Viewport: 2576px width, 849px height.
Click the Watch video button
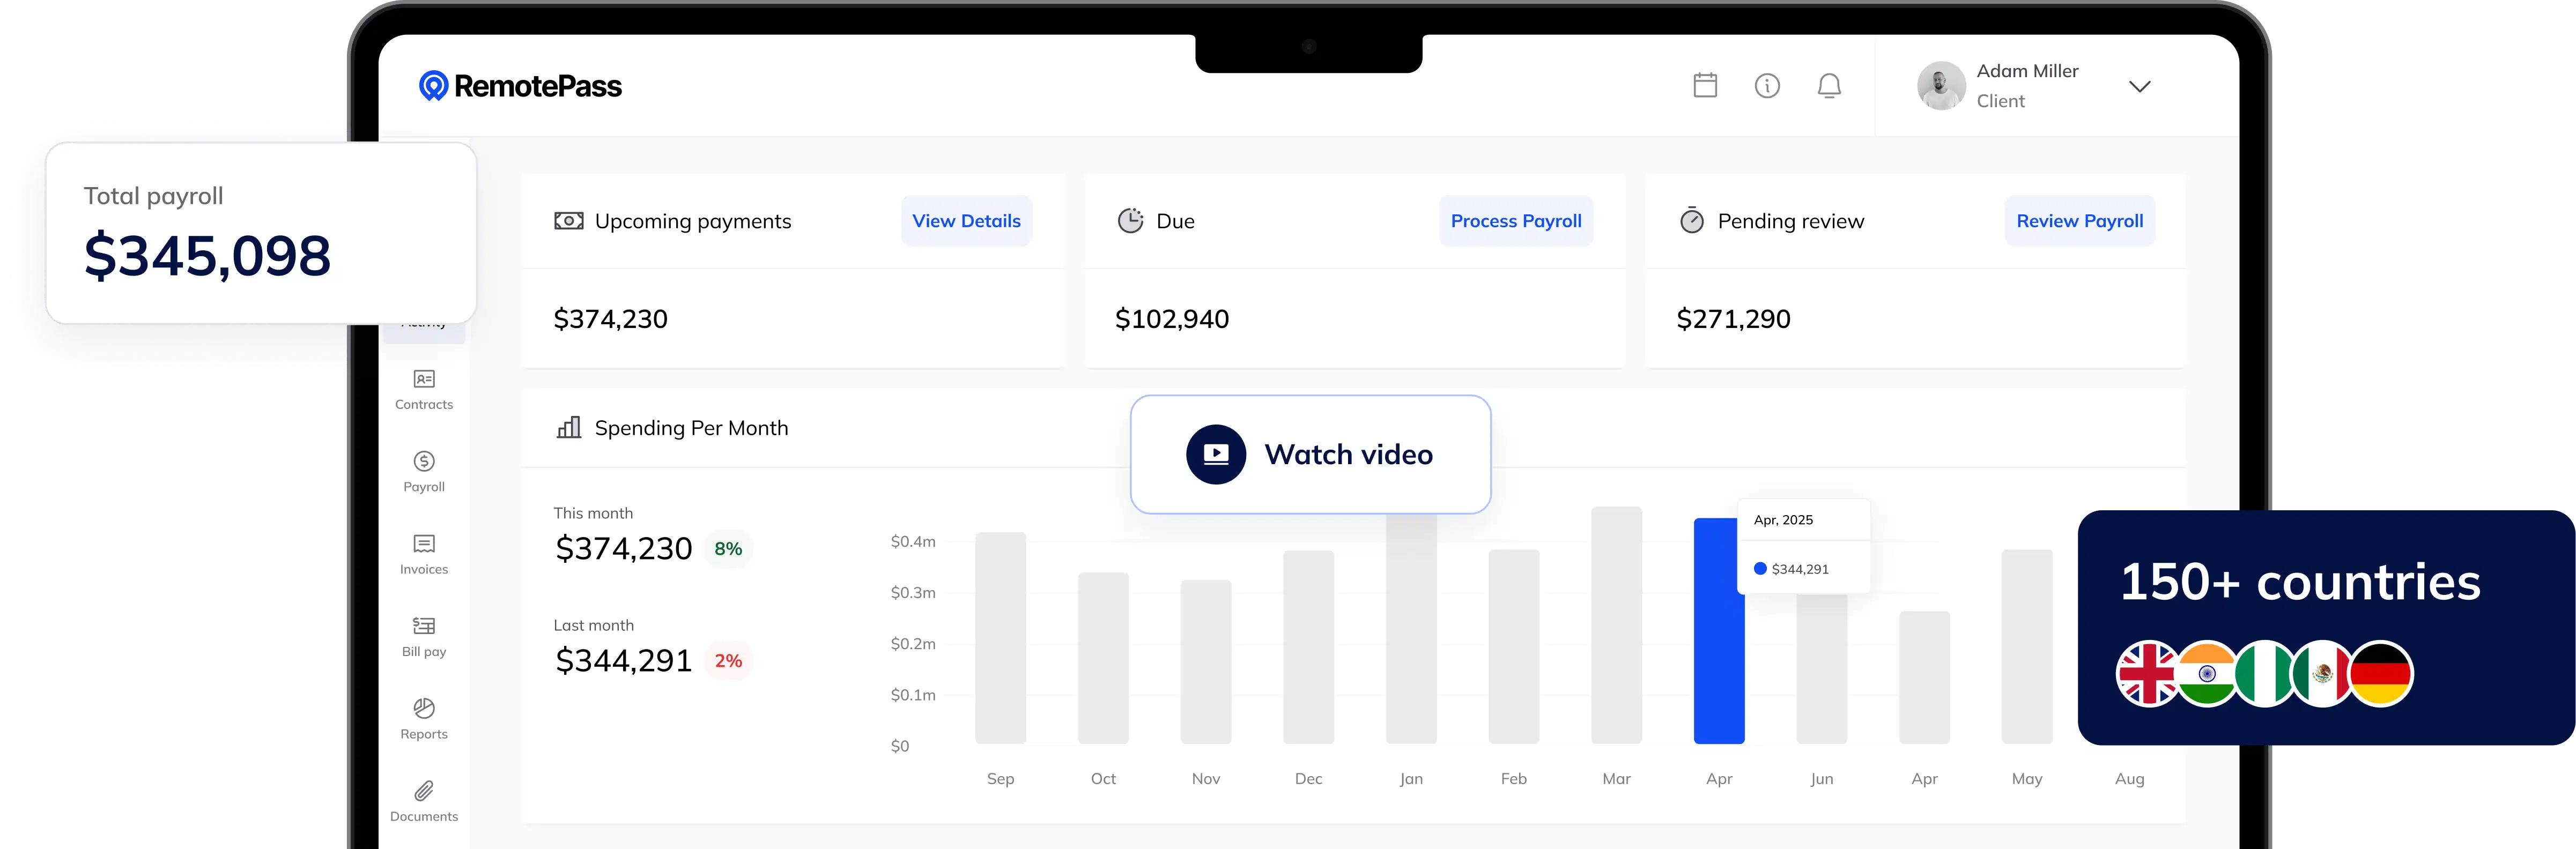point(1310,455)
